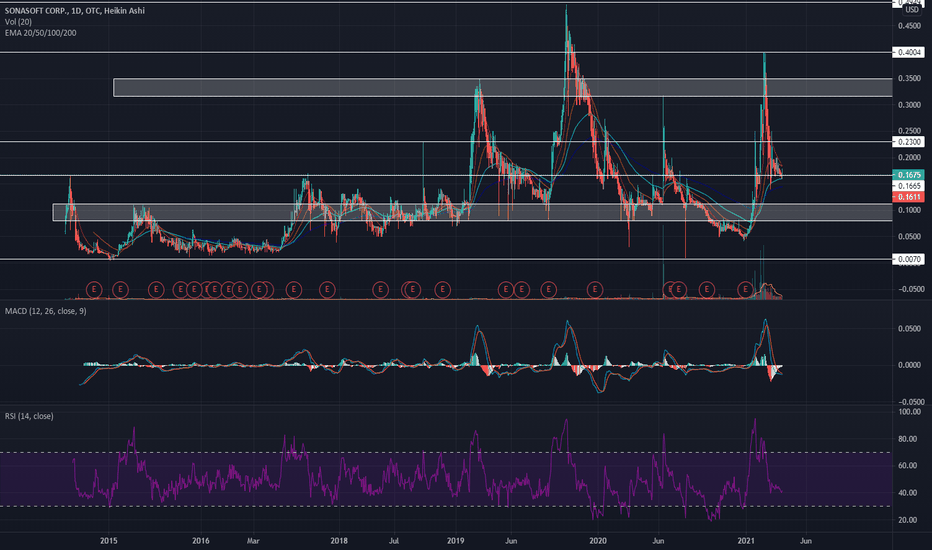Click the 0.1665 price label

909,186
